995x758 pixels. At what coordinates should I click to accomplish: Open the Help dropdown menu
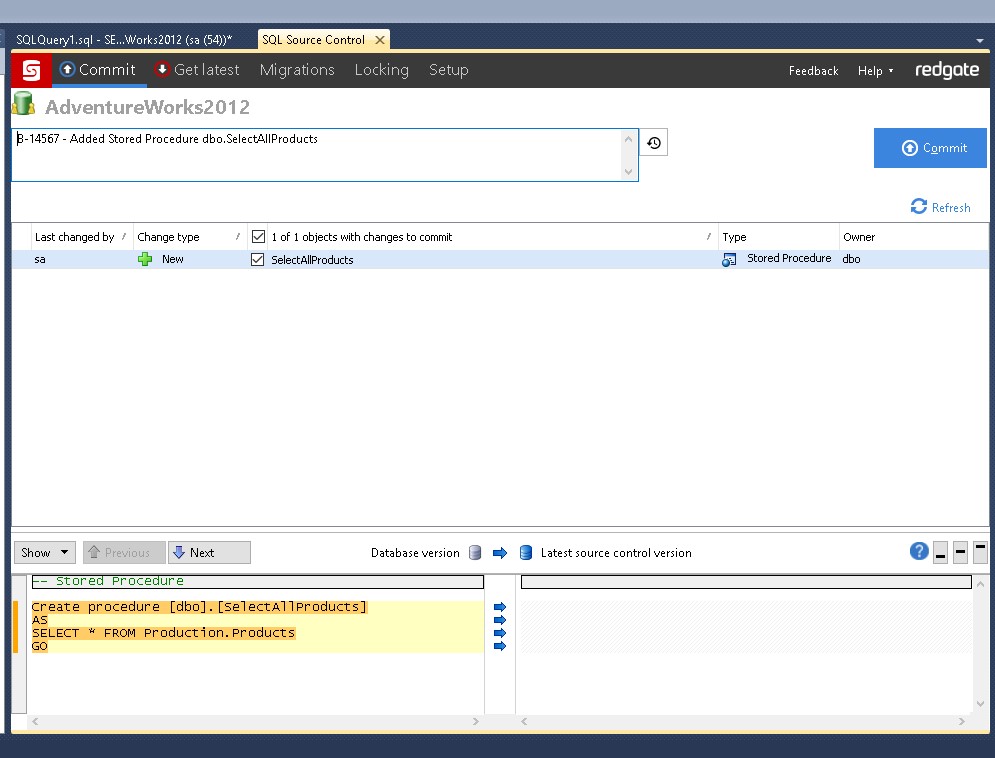coord(875,70)
